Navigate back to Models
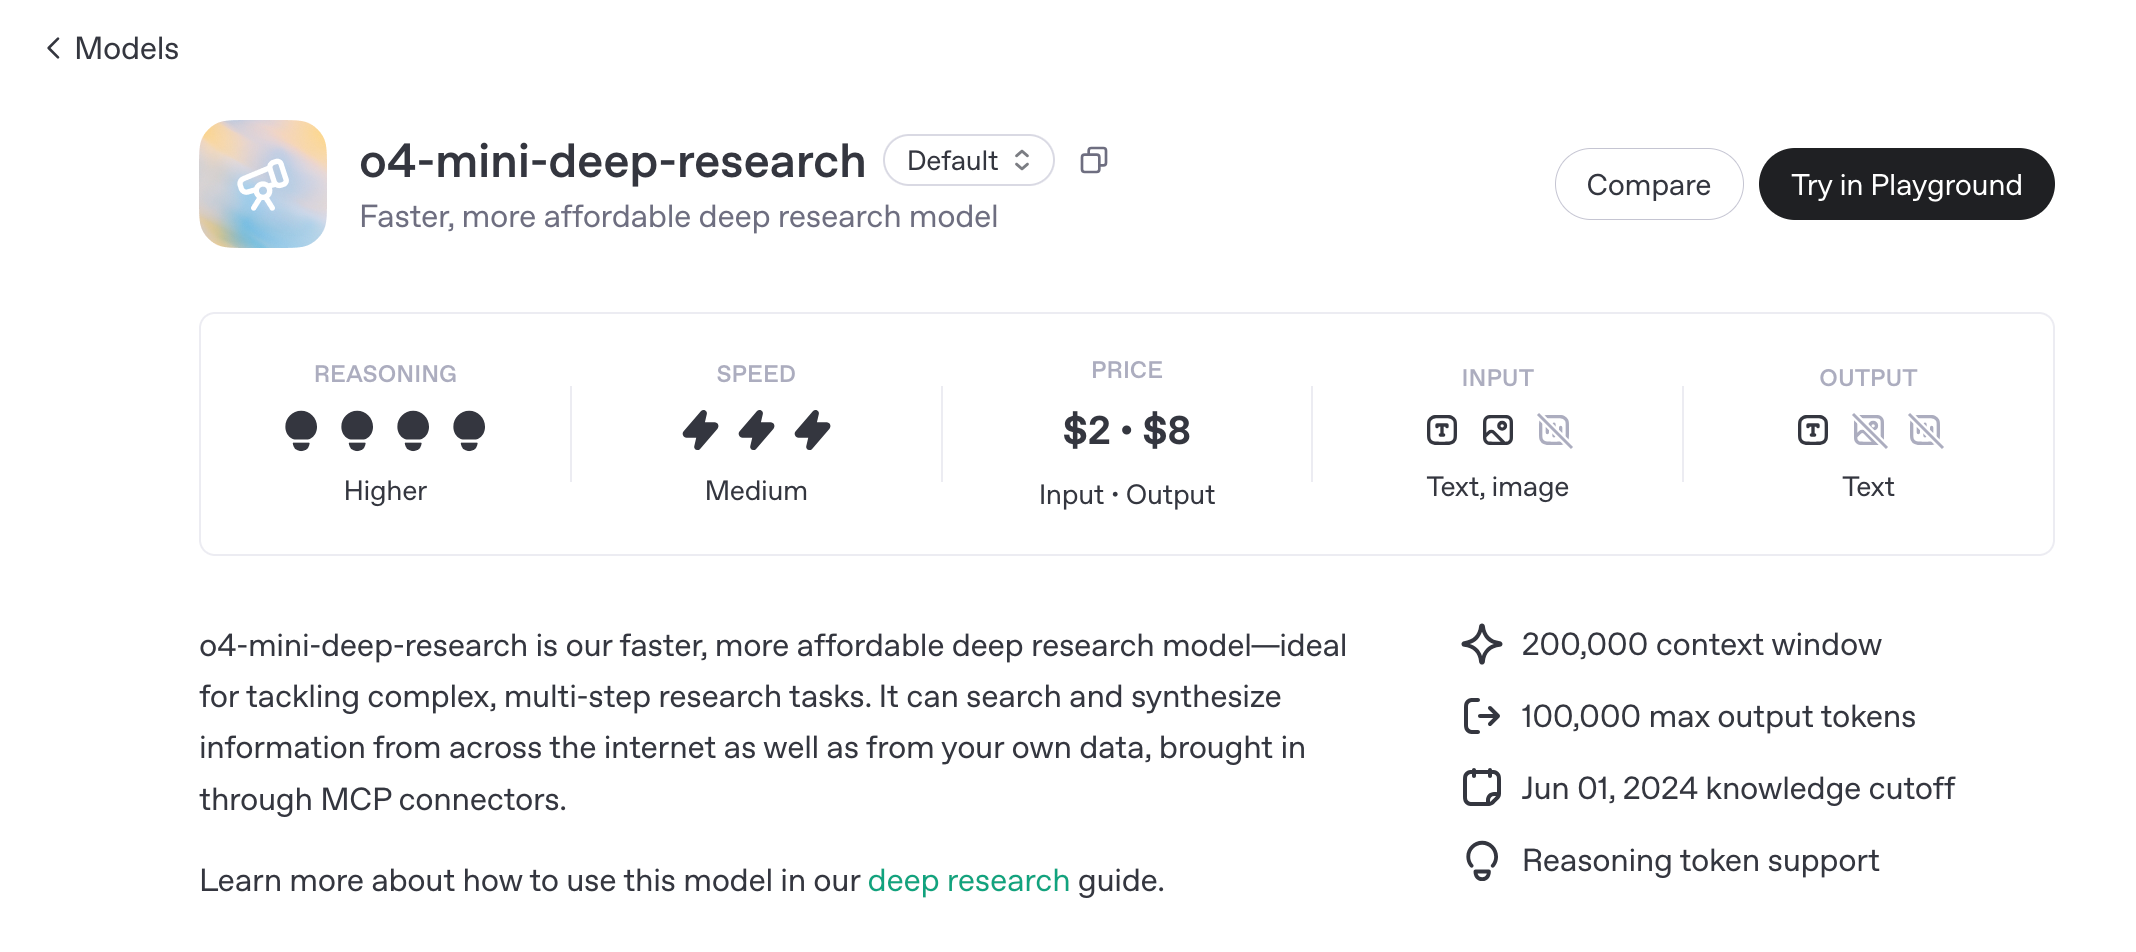 (x=125, y=47)
